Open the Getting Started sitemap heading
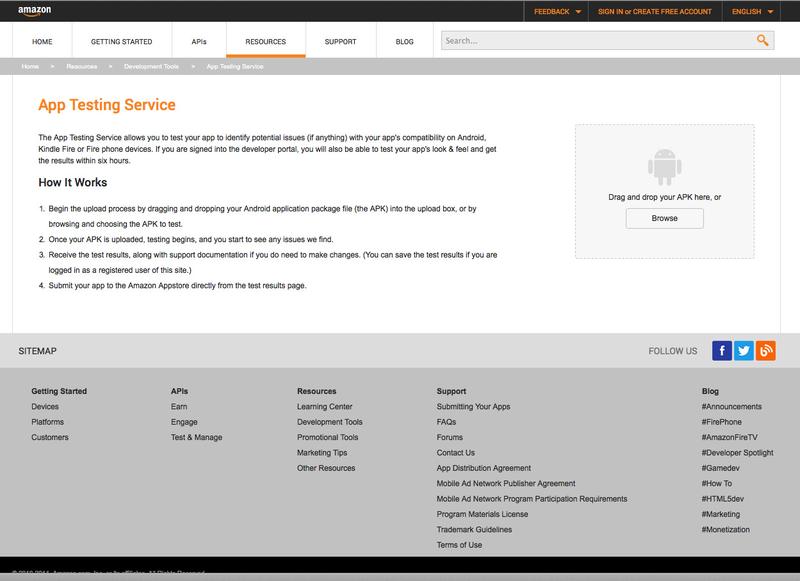 point(59,391)
